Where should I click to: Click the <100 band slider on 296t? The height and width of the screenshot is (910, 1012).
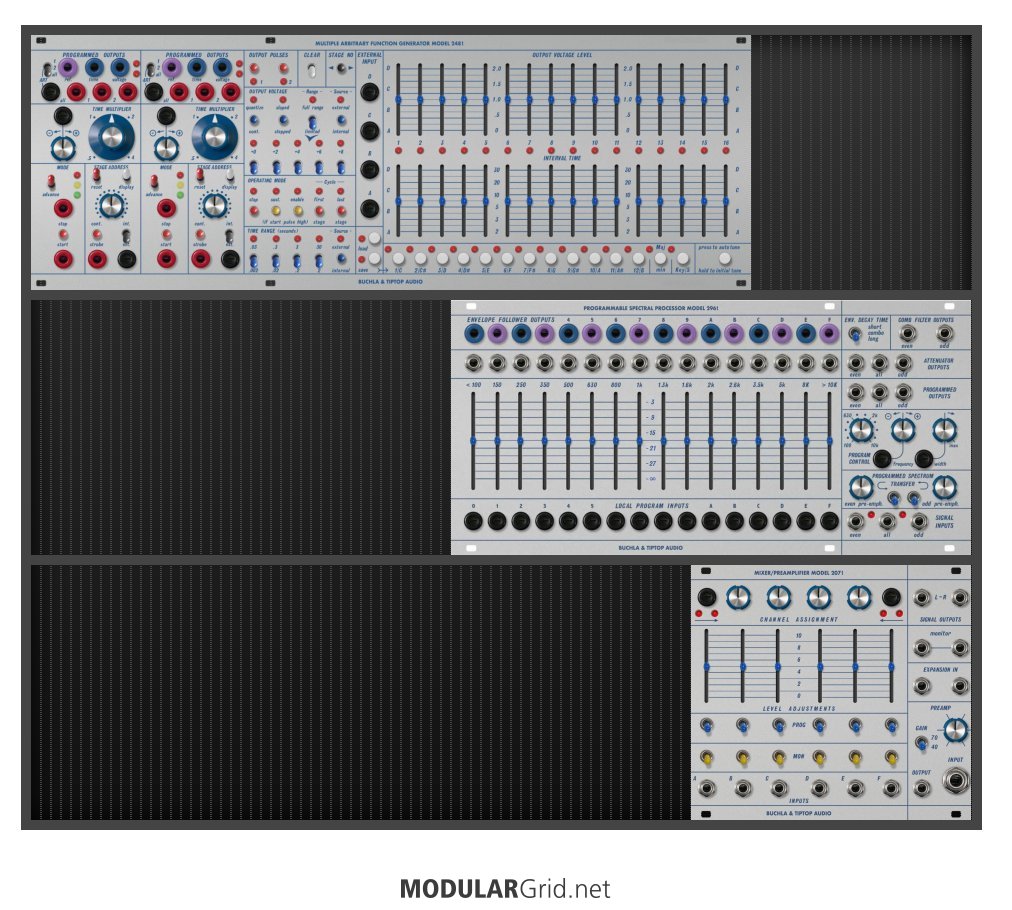point(473,441)
